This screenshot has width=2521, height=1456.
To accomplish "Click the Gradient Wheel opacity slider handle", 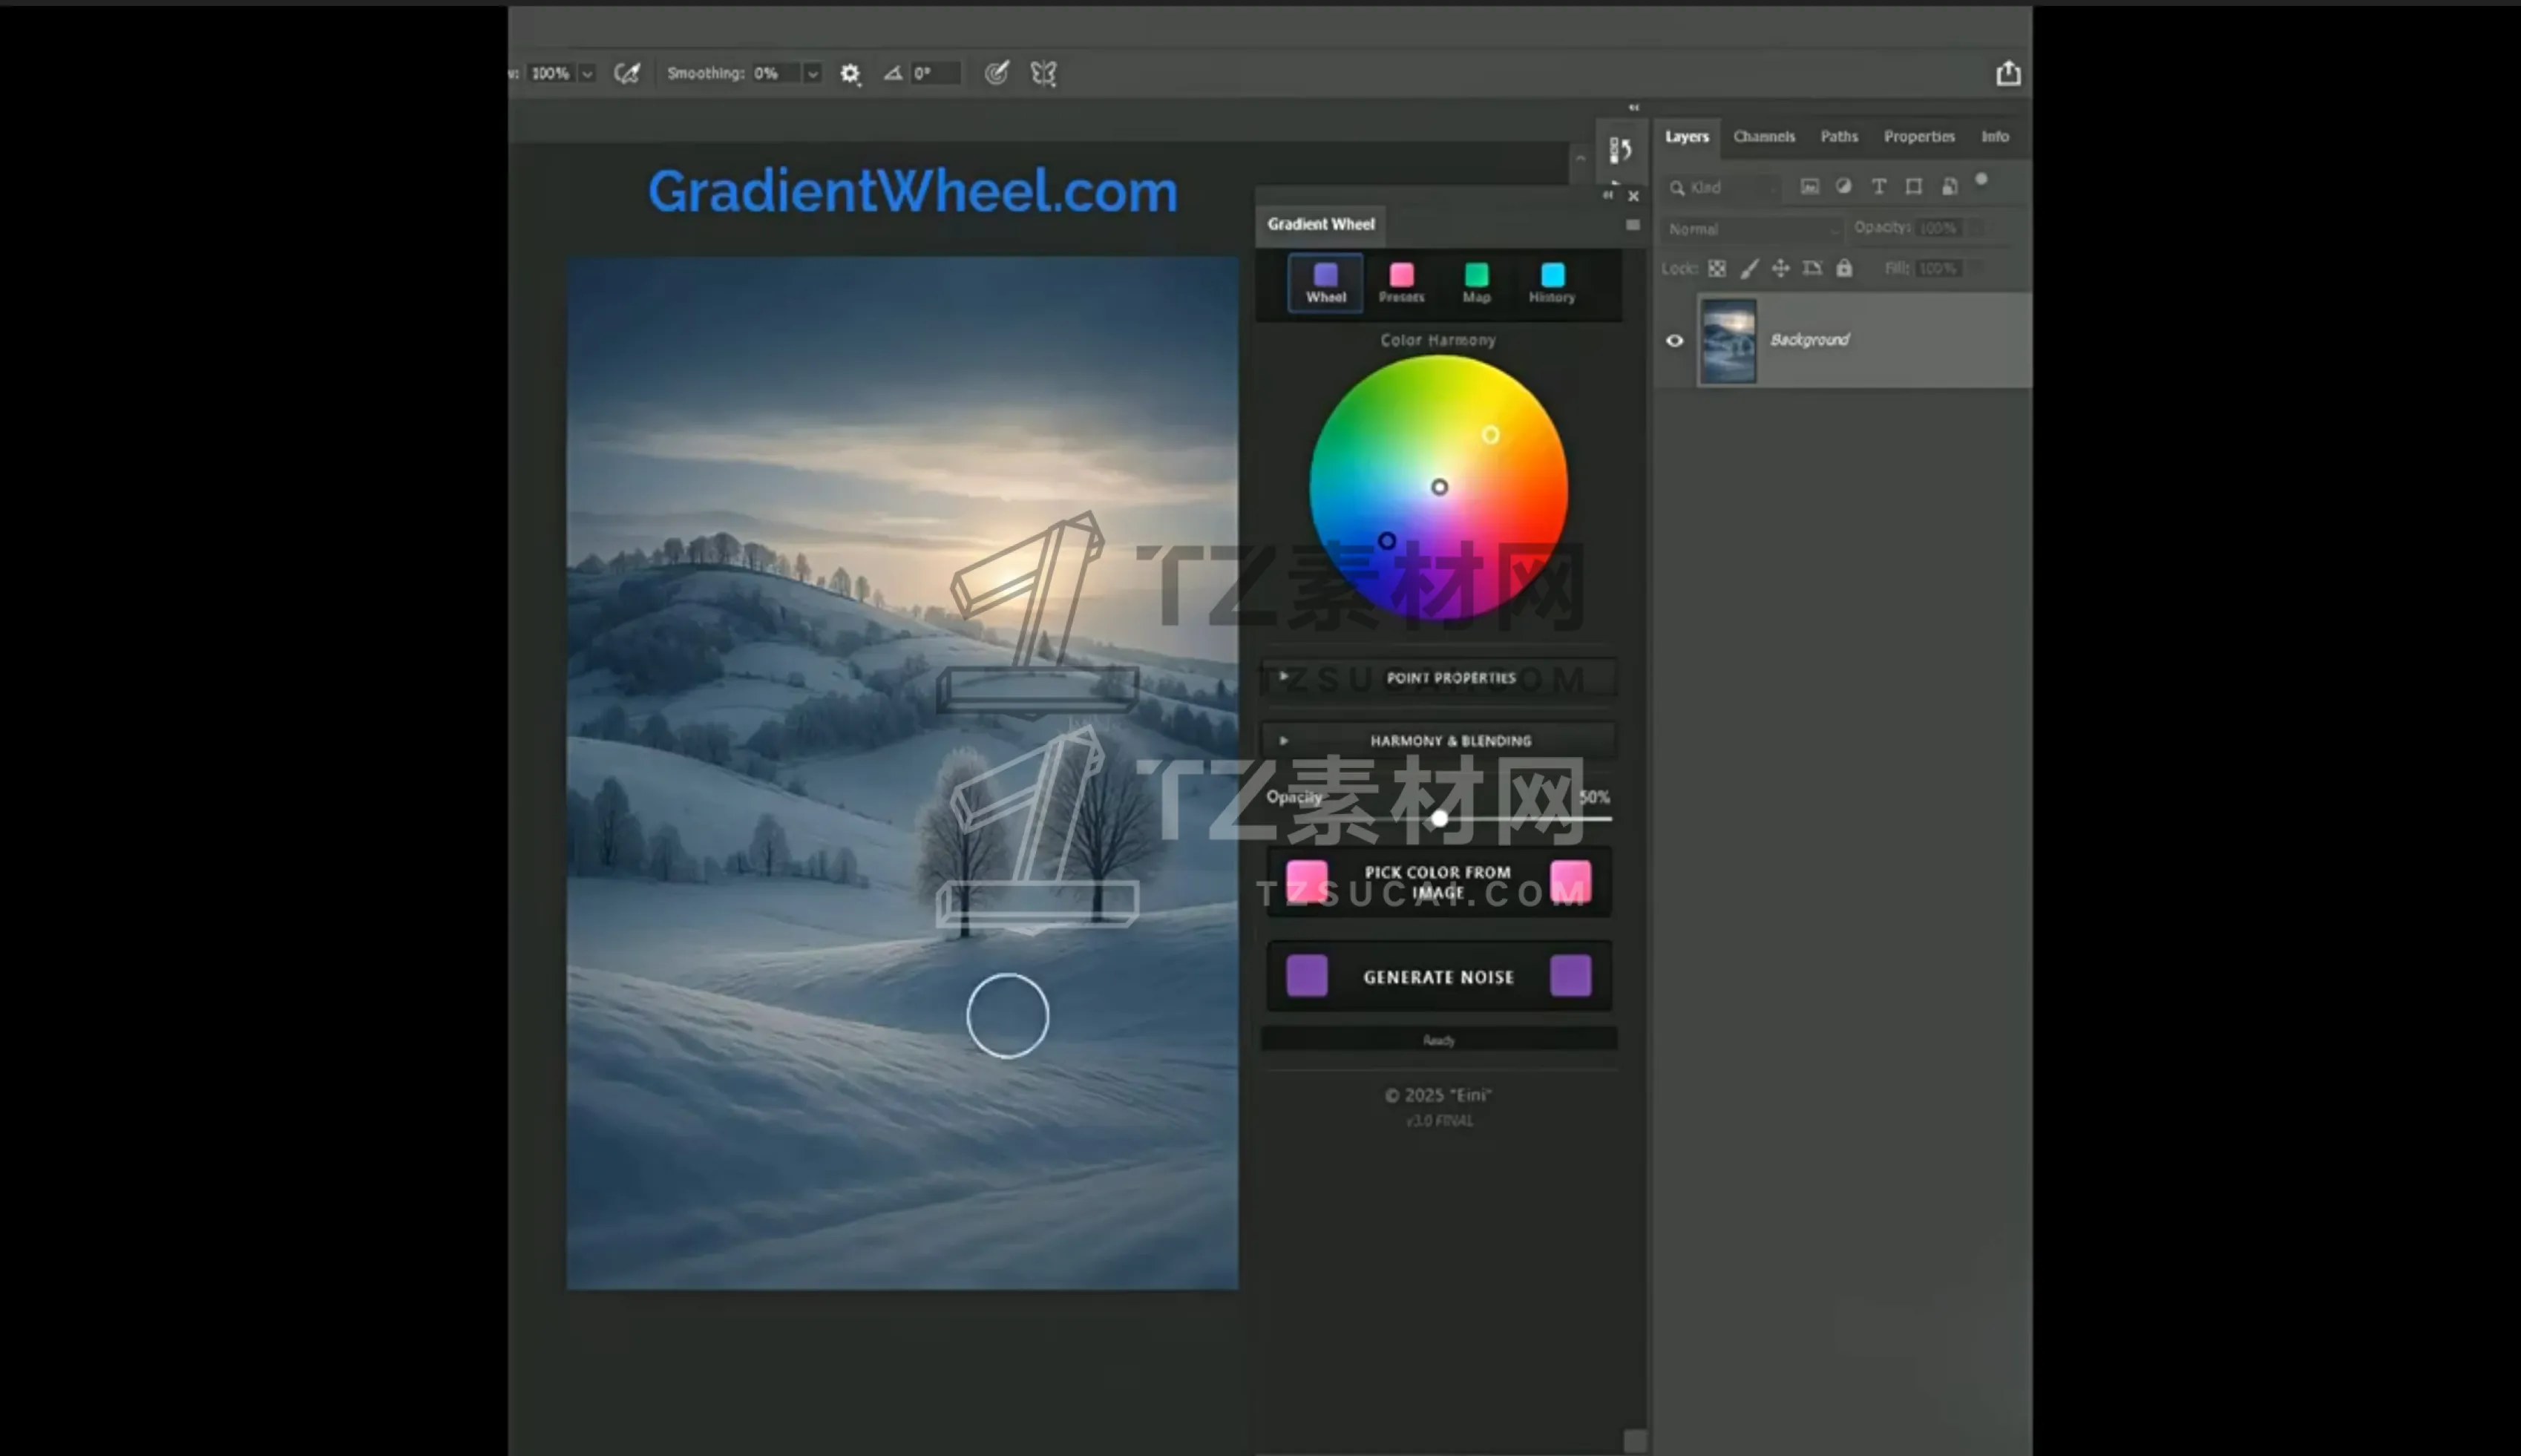I will tap(1439, 819).
